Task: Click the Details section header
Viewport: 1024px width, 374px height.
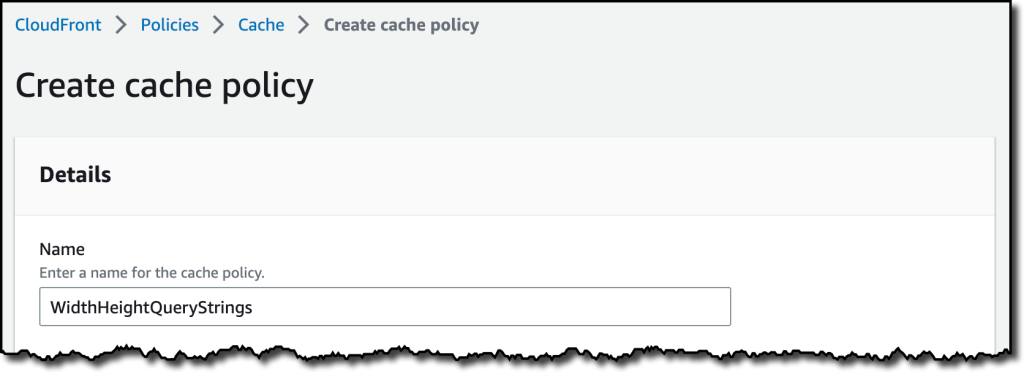Action: (75, 175)
